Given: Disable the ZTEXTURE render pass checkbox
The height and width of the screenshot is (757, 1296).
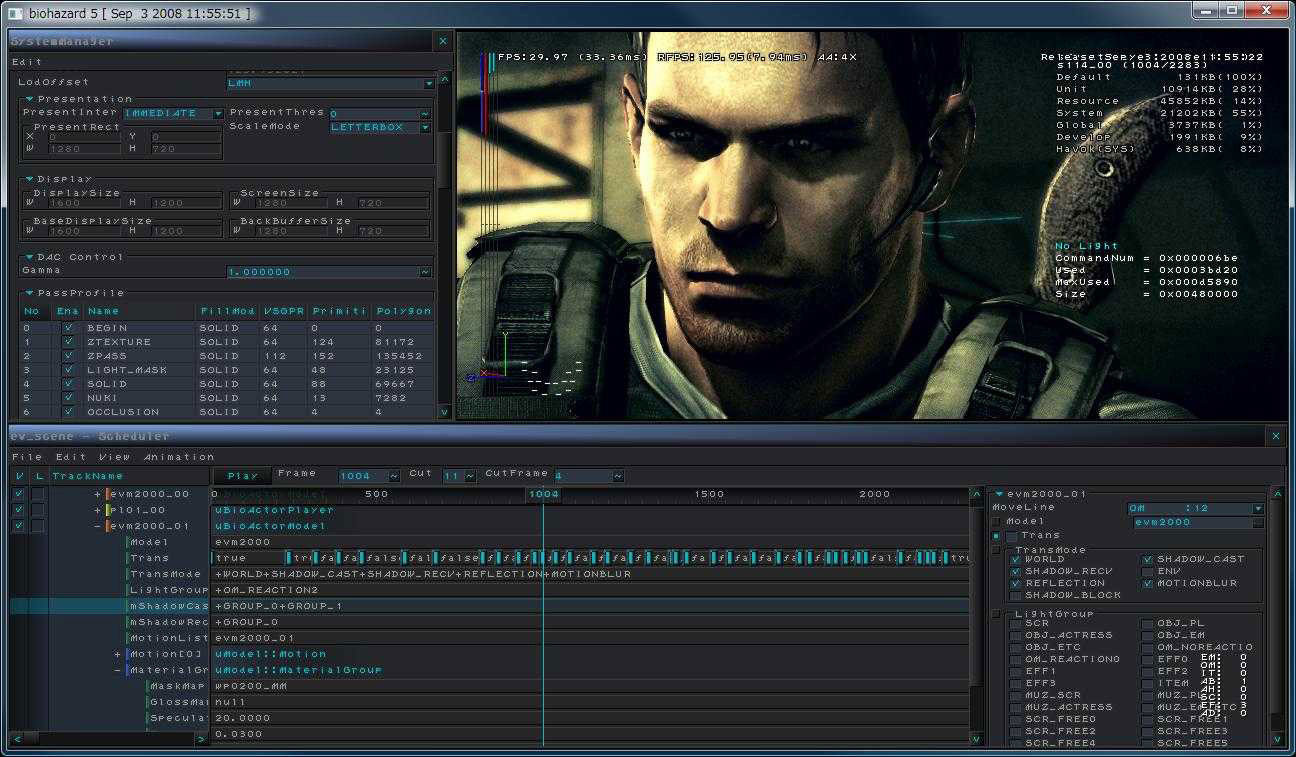Looking at the screenshot, I should pos(68,342).
